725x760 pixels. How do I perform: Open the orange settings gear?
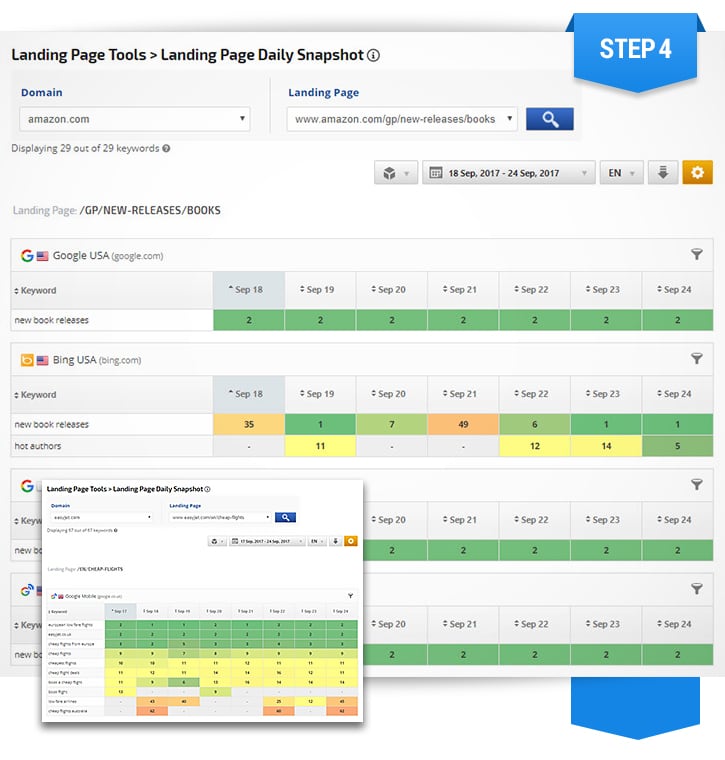(x=697, y=173)
